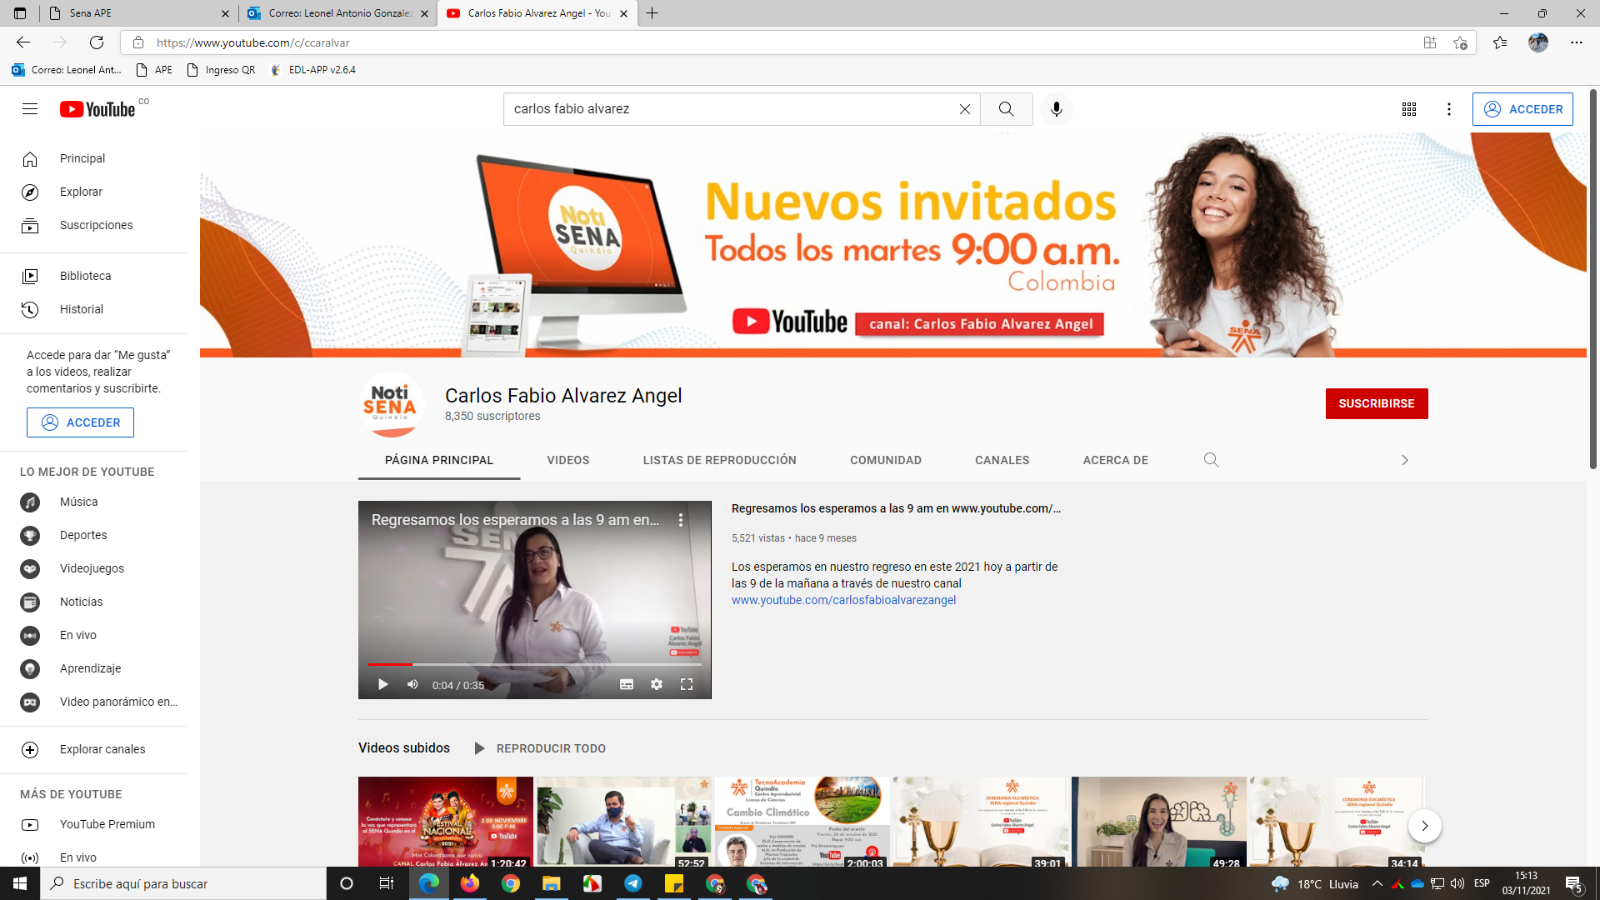Screen dimensions: 1600x900
Task: Open the carlosfabioalvarezangel channel link
Action: pyautogui.click(x=844, y=601)
